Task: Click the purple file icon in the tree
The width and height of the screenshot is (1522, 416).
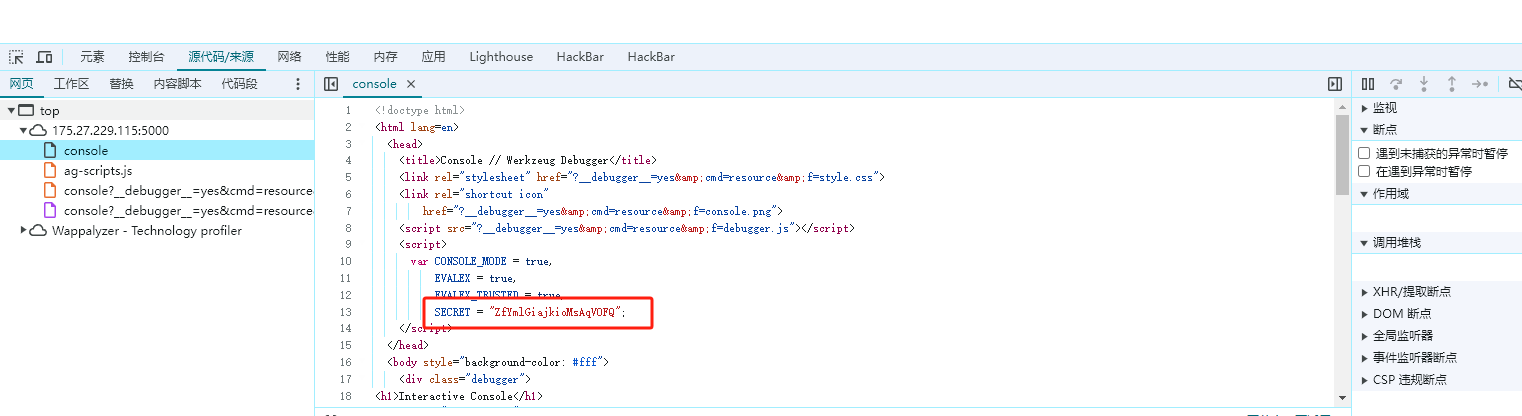Action: click(x=49, y=211)
